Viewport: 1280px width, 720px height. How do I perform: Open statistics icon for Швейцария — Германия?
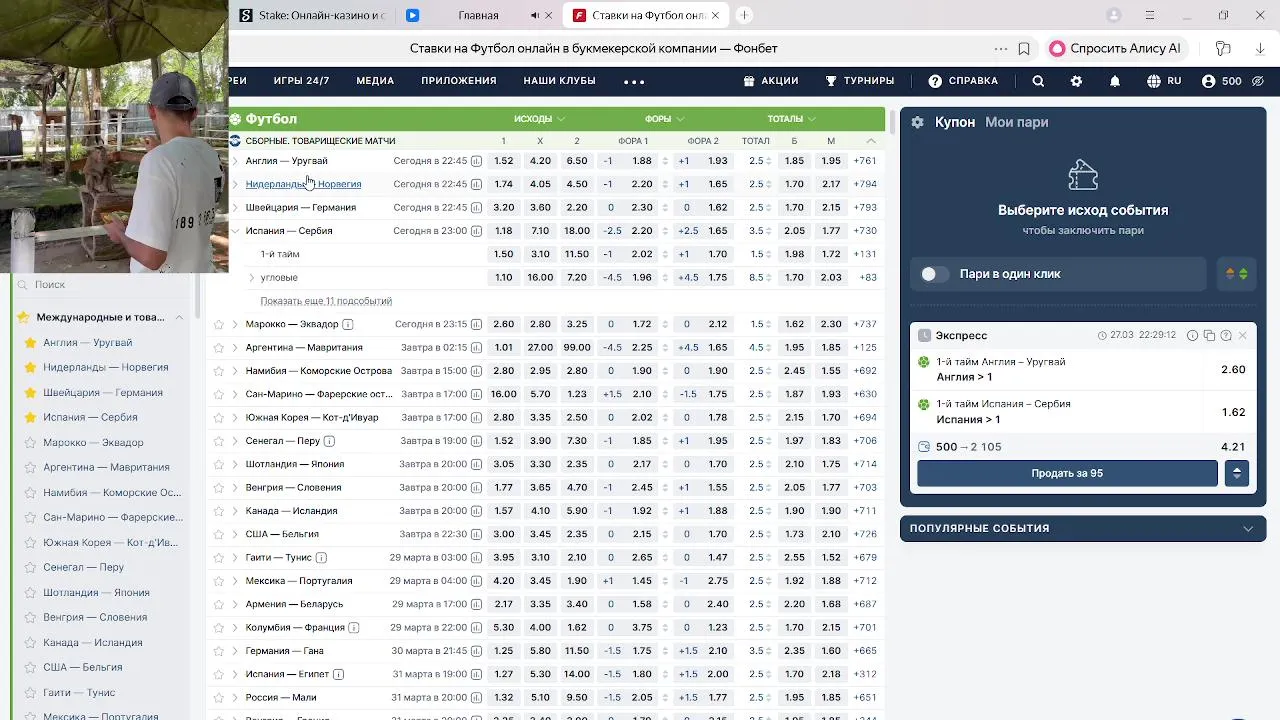(x=476, y=207)
